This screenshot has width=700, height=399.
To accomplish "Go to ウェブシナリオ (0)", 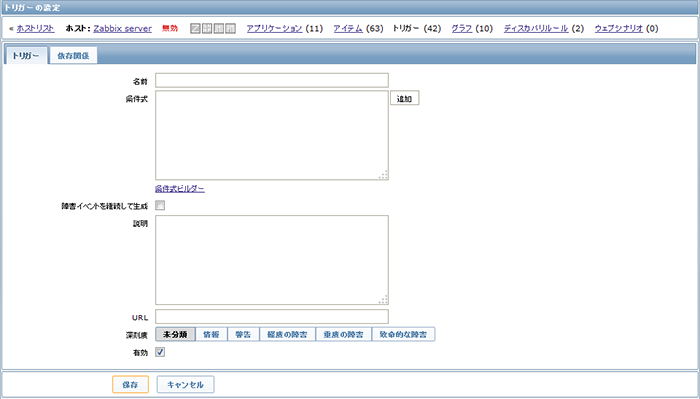I will pyautogui.click(x=618, y=29).
